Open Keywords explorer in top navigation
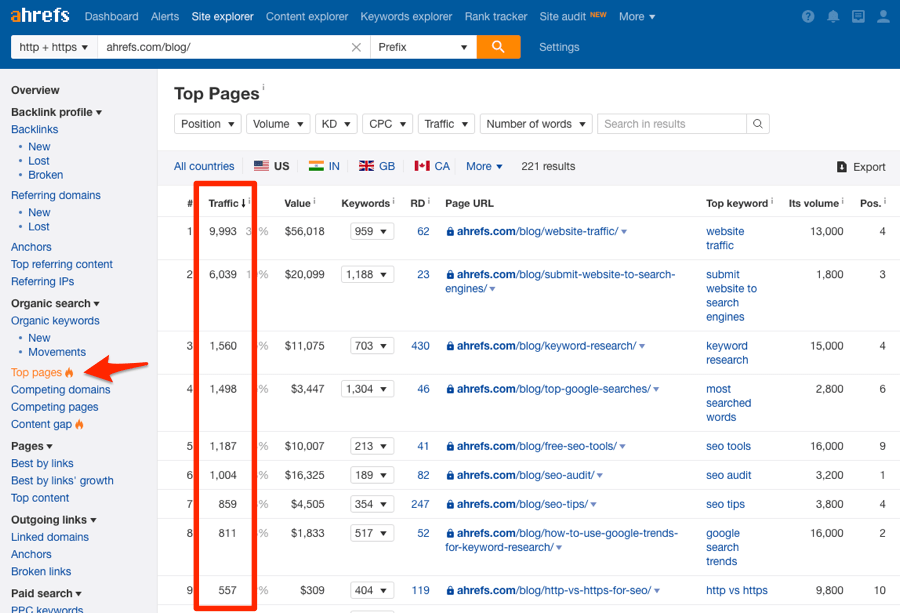The height and width of the screenshot is (613, 900). [406, 17]
